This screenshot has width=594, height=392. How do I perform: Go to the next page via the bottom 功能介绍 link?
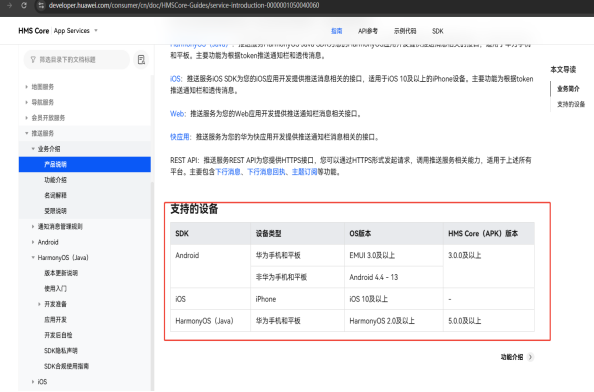click(x=512, y=357)
